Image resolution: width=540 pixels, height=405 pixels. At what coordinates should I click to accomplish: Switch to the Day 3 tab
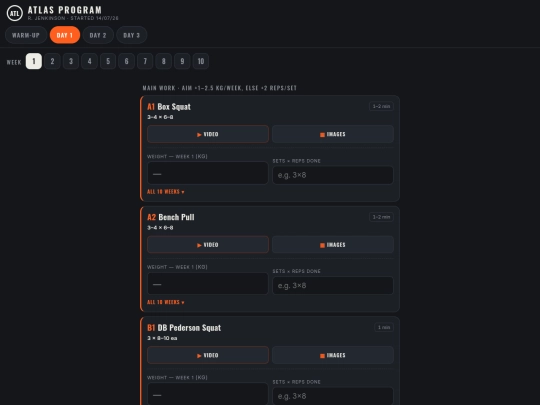pos(132,35)
